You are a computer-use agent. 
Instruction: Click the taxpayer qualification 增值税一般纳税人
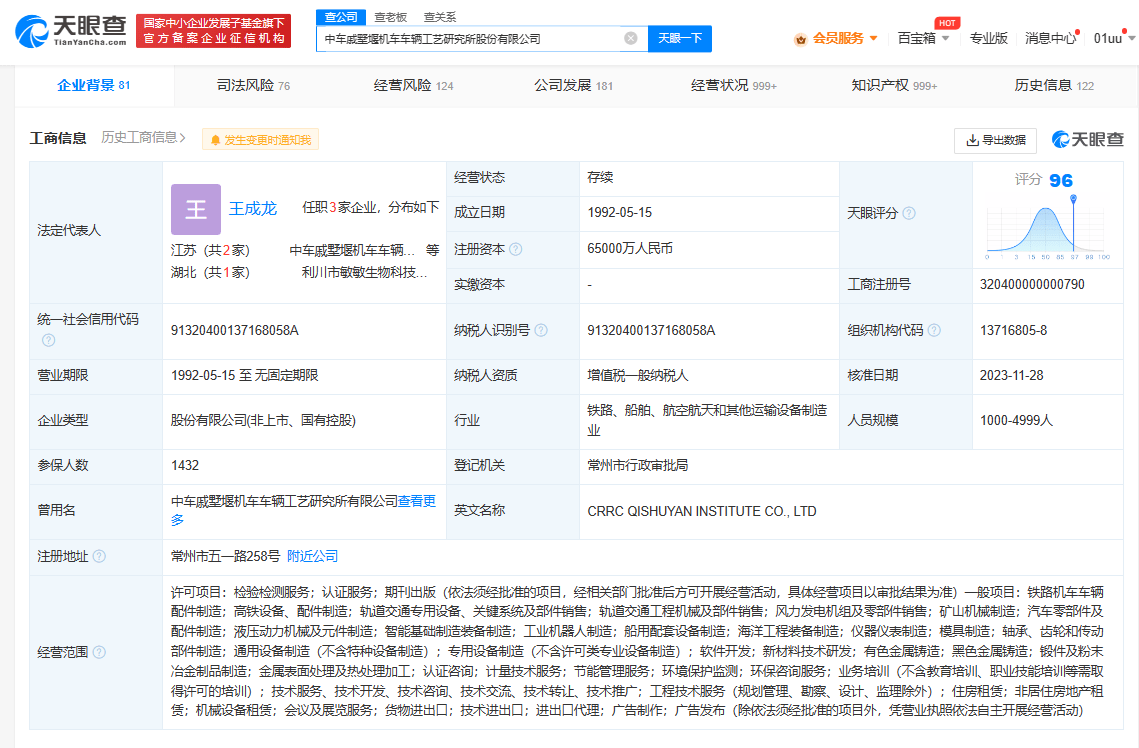[x=638, y=375]
